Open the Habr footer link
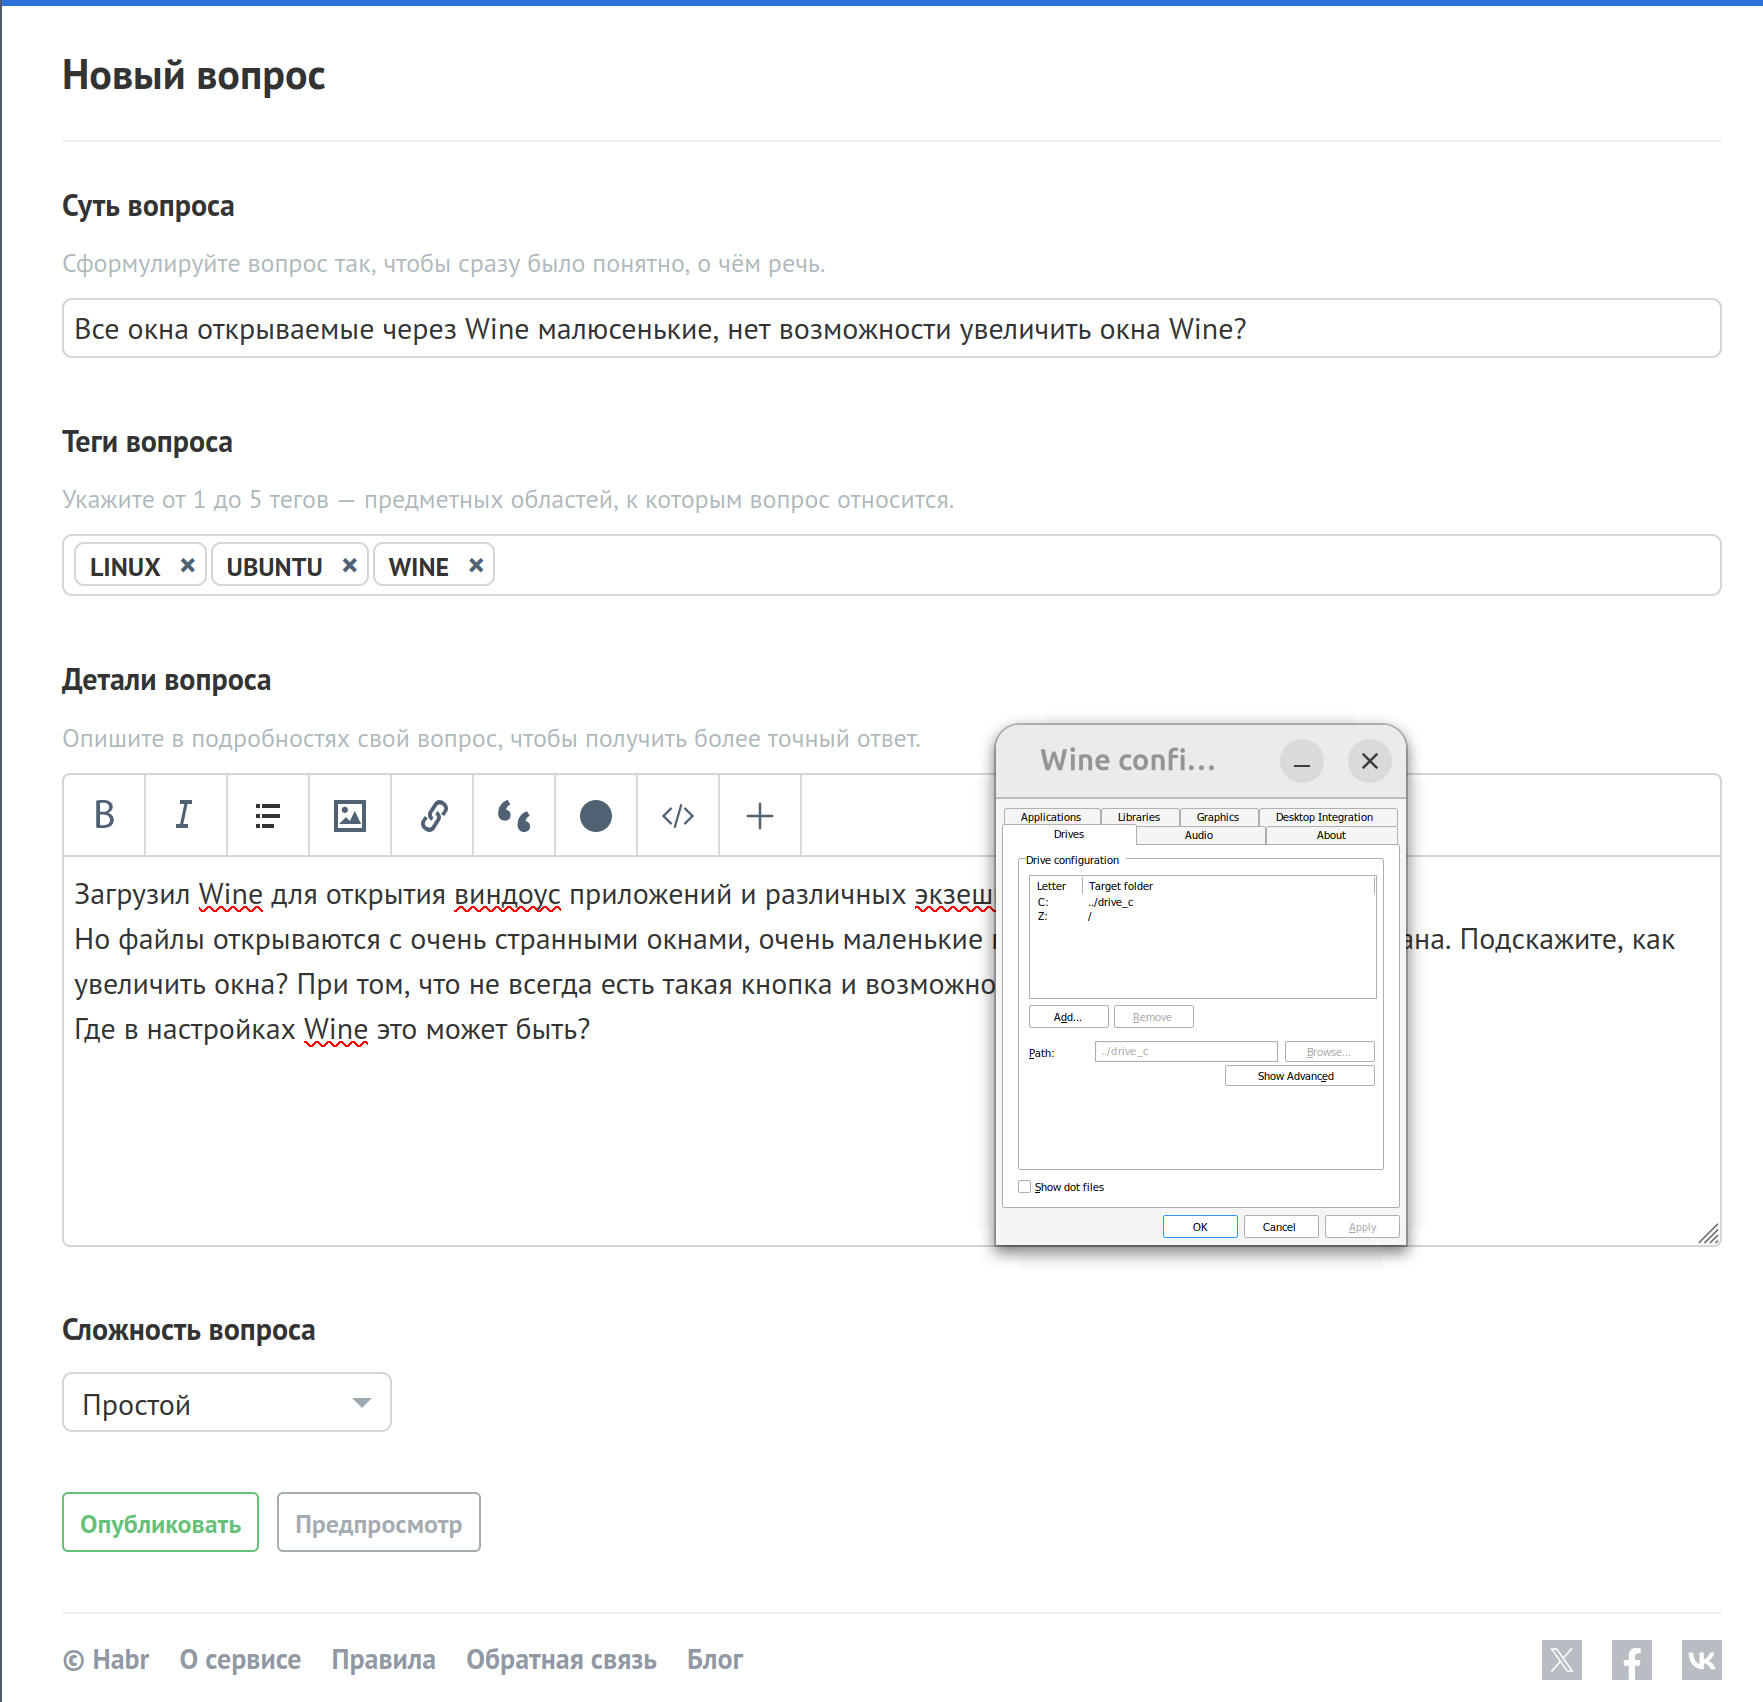The width and height of the screenshot is (1763, 1702). (x=106, y=1660)
